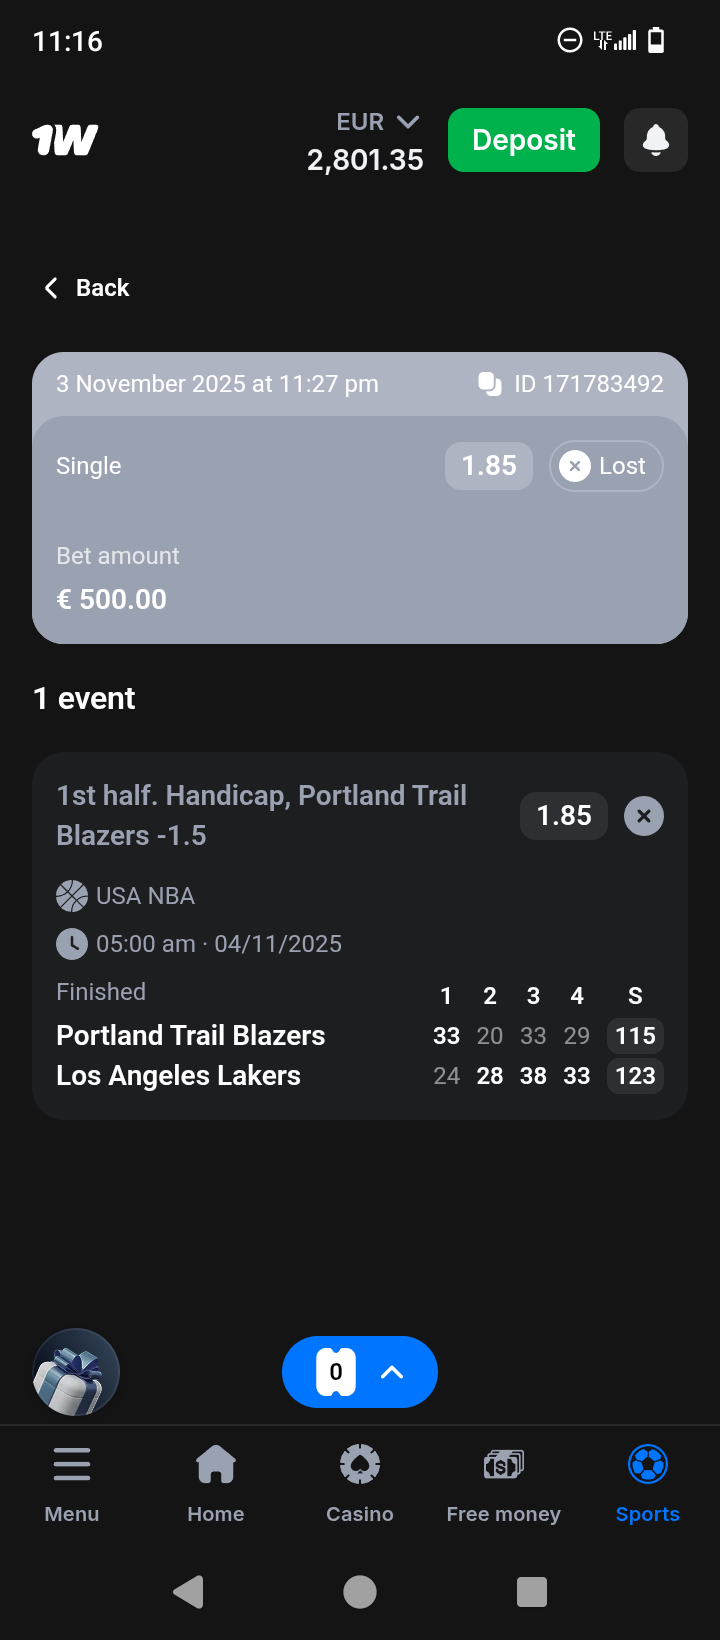Go back using the Back chevron

click(52, 288)
